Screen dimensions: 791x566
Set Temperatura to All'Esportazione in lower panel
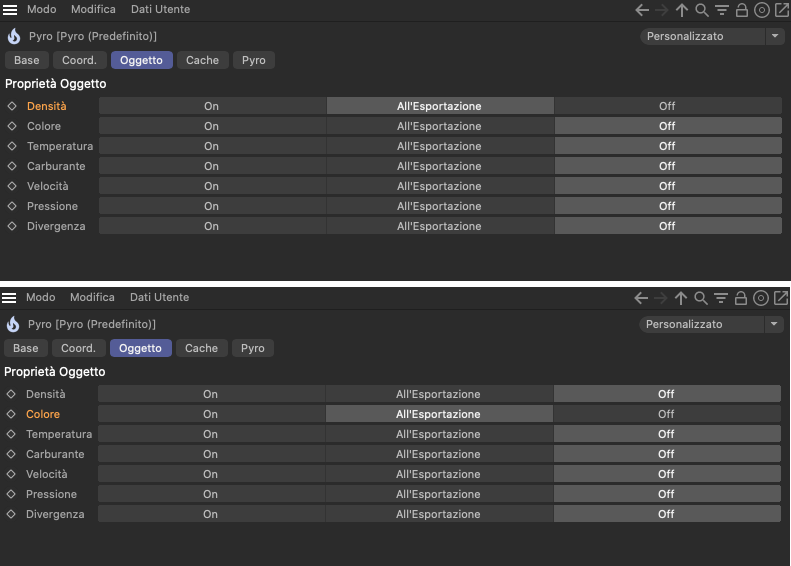[x=438, y=434]
